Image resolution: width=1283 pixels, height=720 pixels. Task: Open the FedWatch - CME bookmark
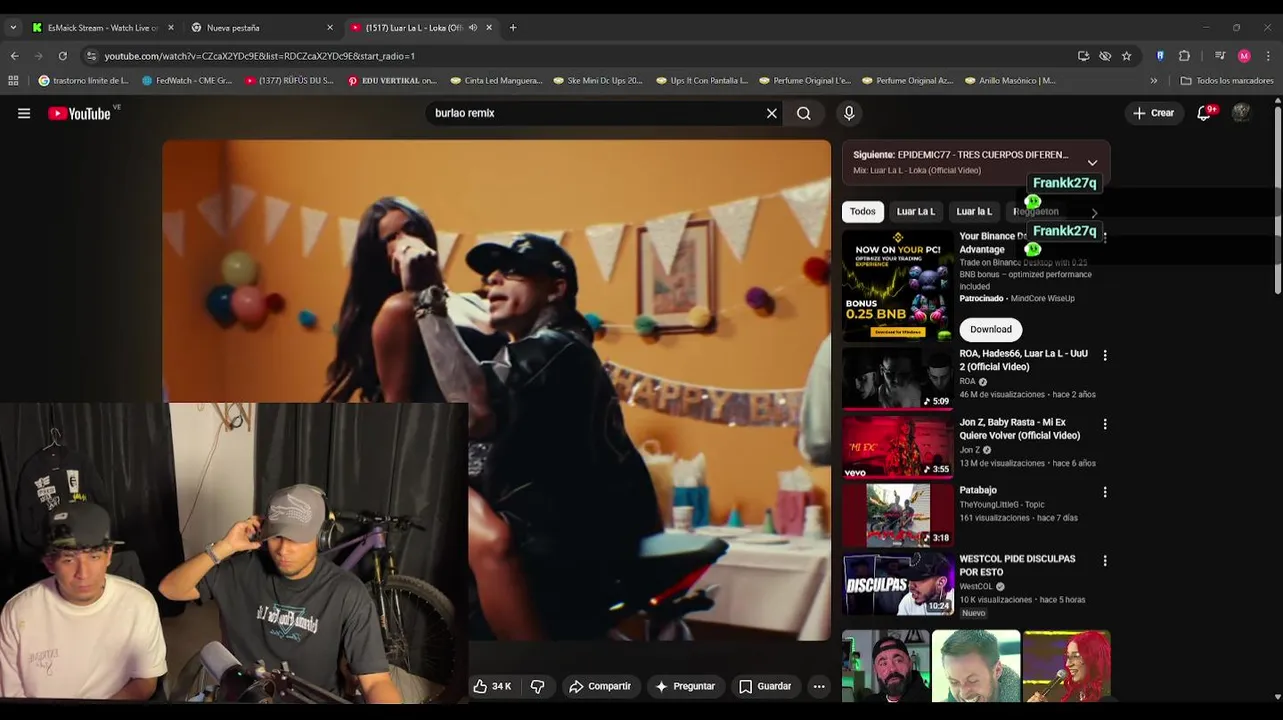[188, 80]
